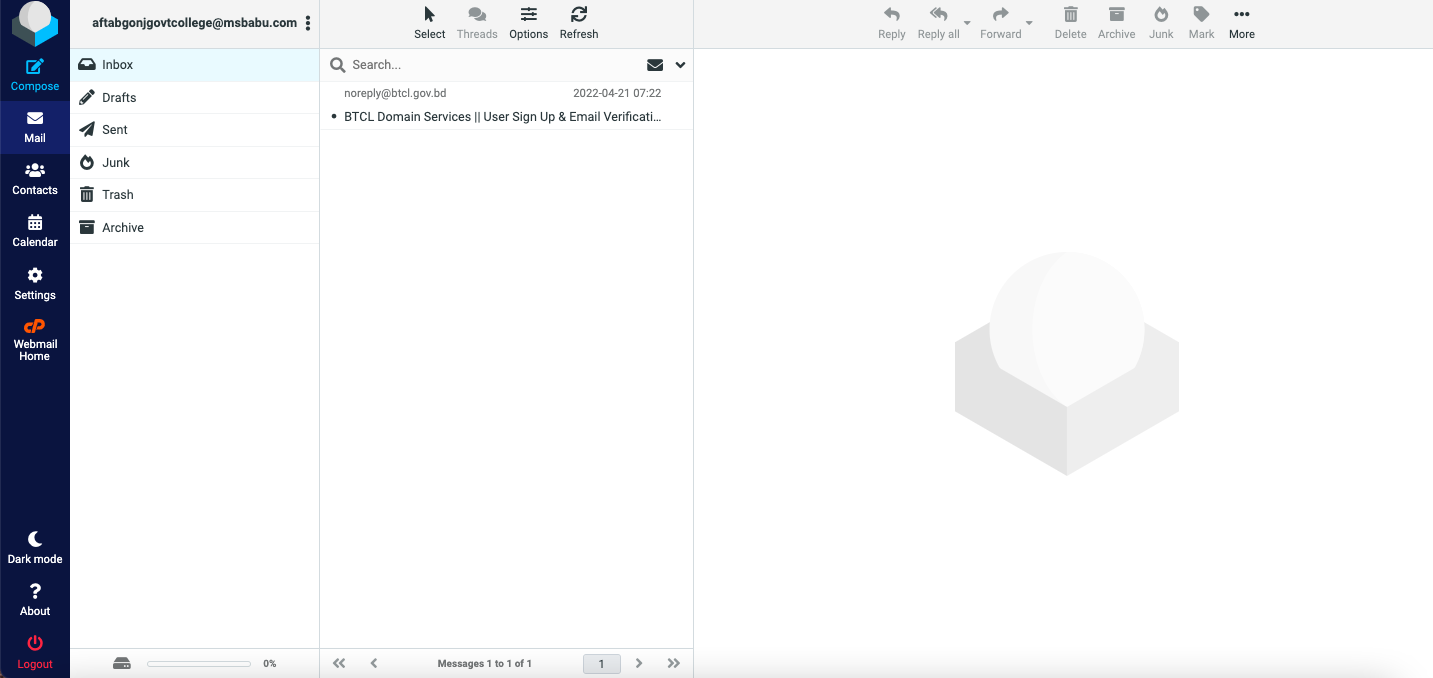Go to the previous page of messages
The width and height of the screenshot is (1433, 678).
374,663
